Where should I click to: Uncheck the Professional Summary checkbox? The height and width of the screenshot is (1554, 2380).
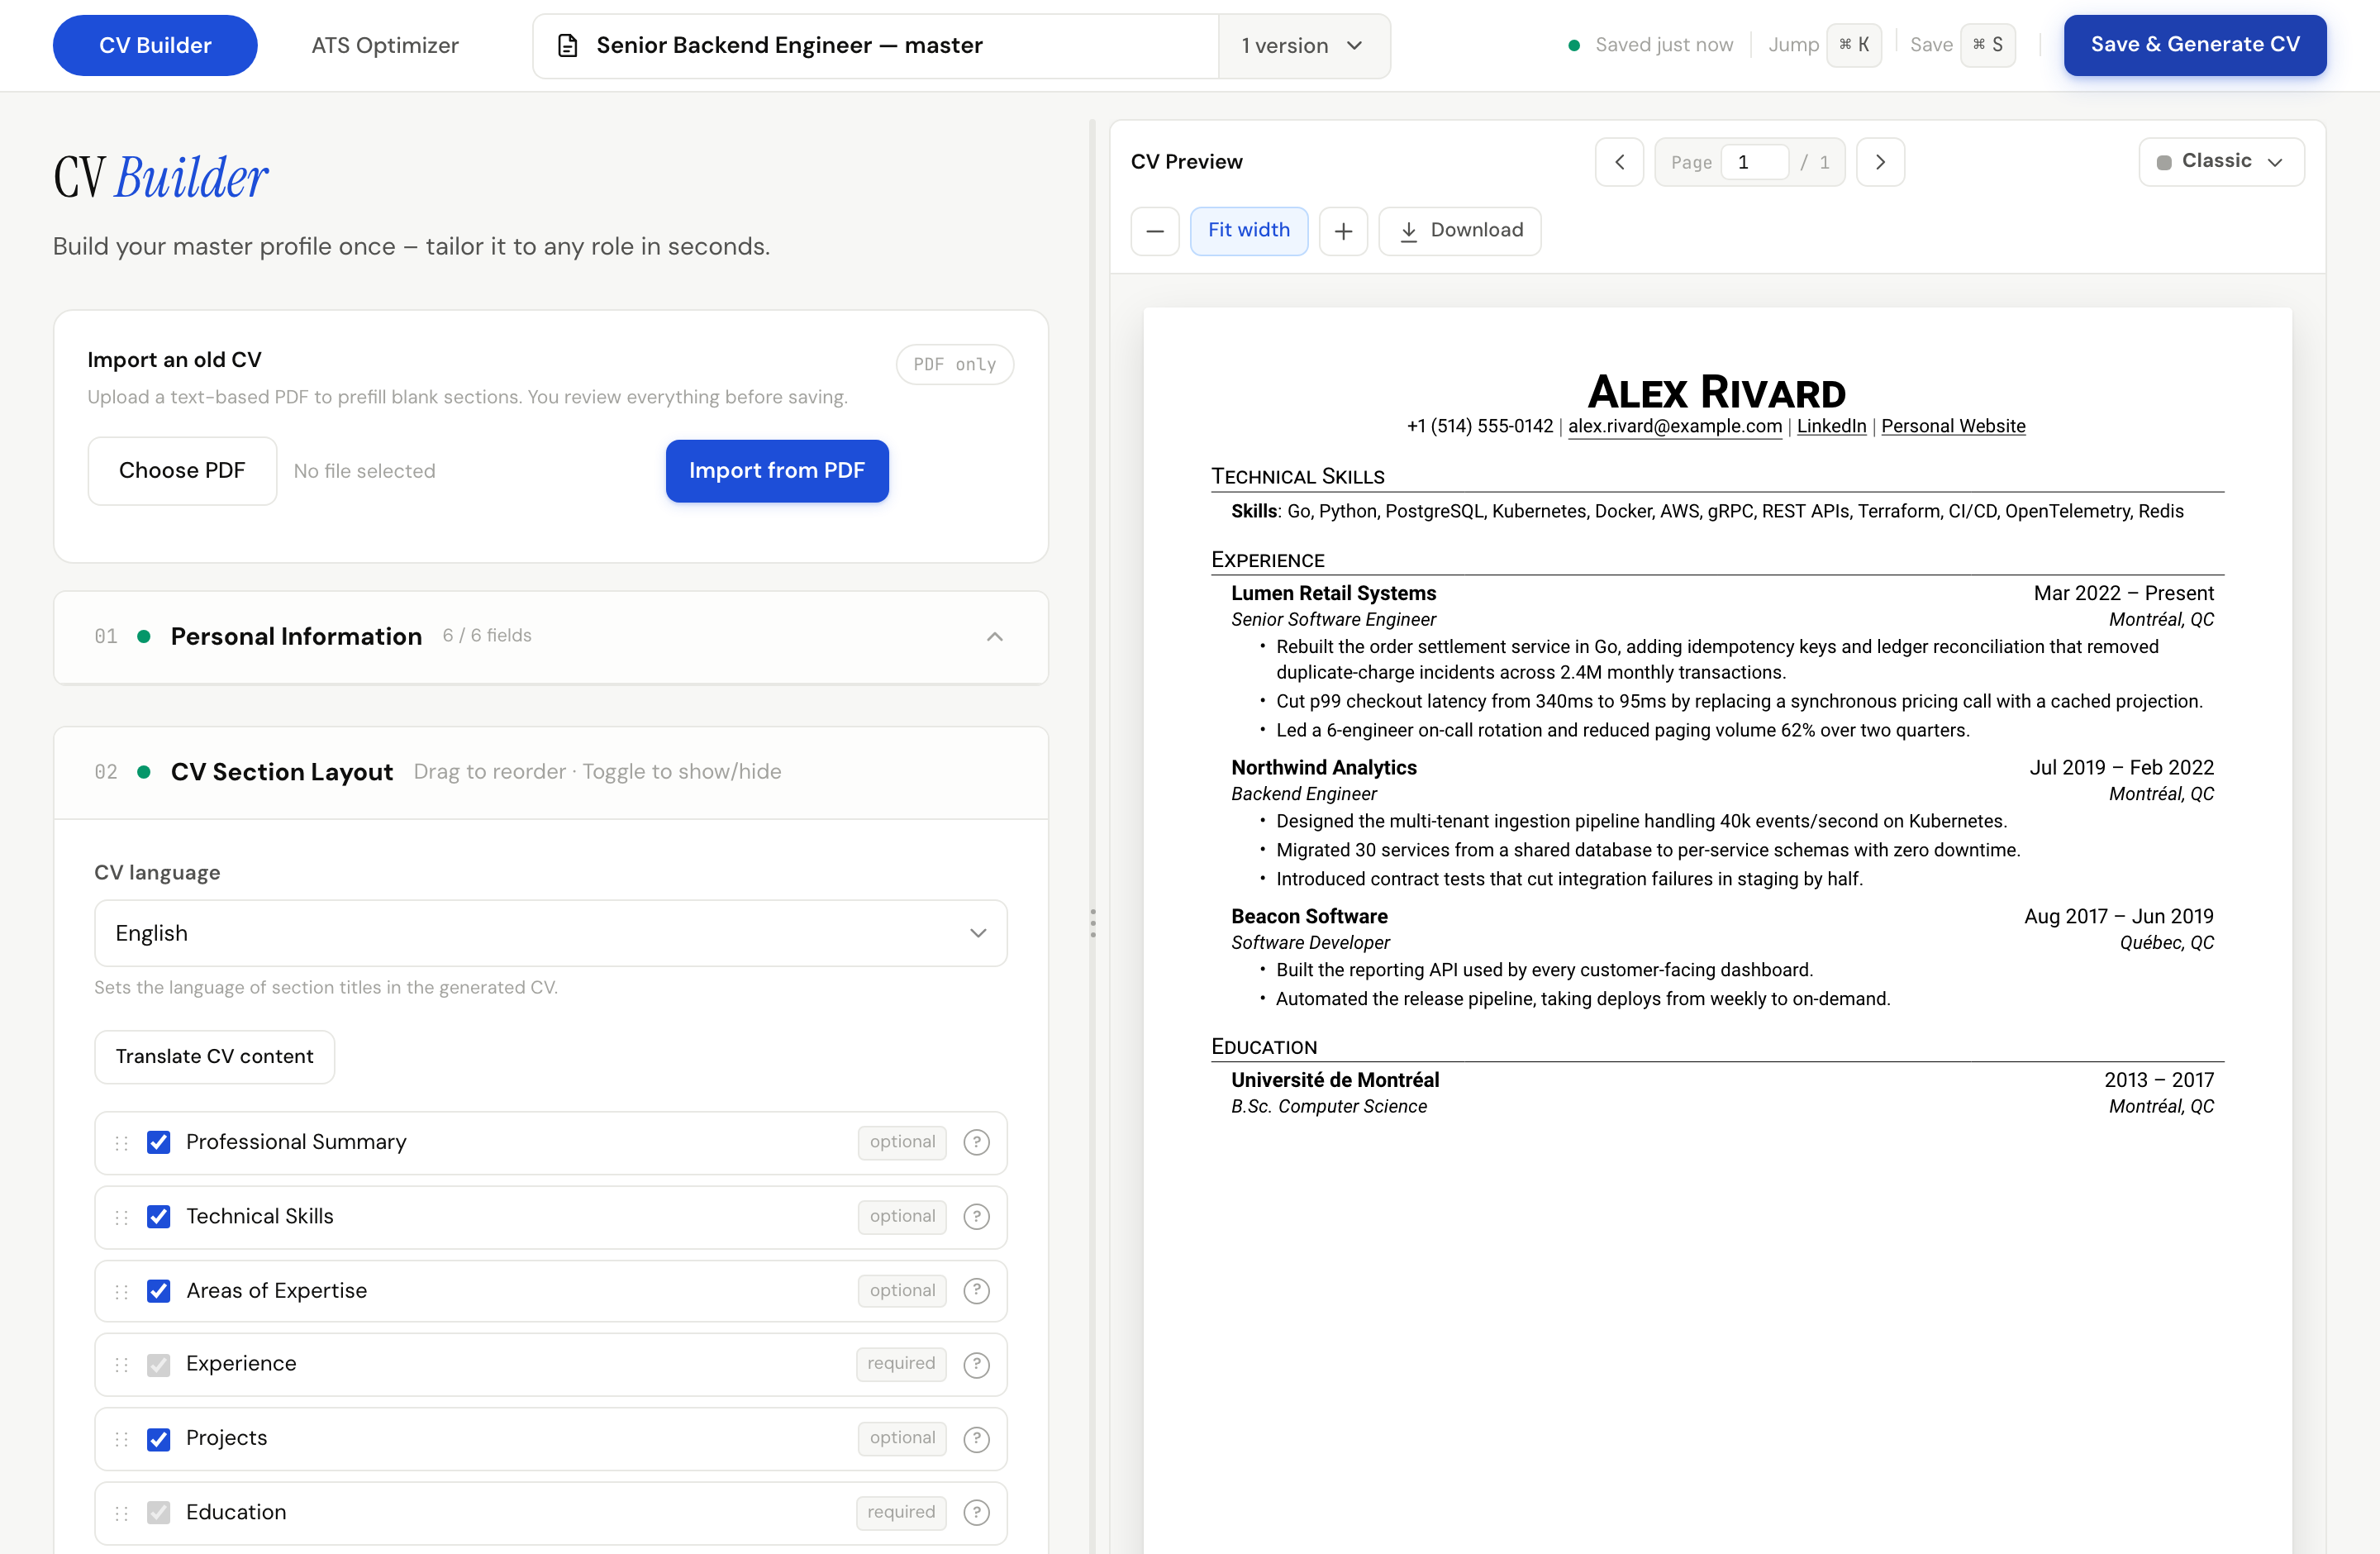click(x=158, y=1142)
